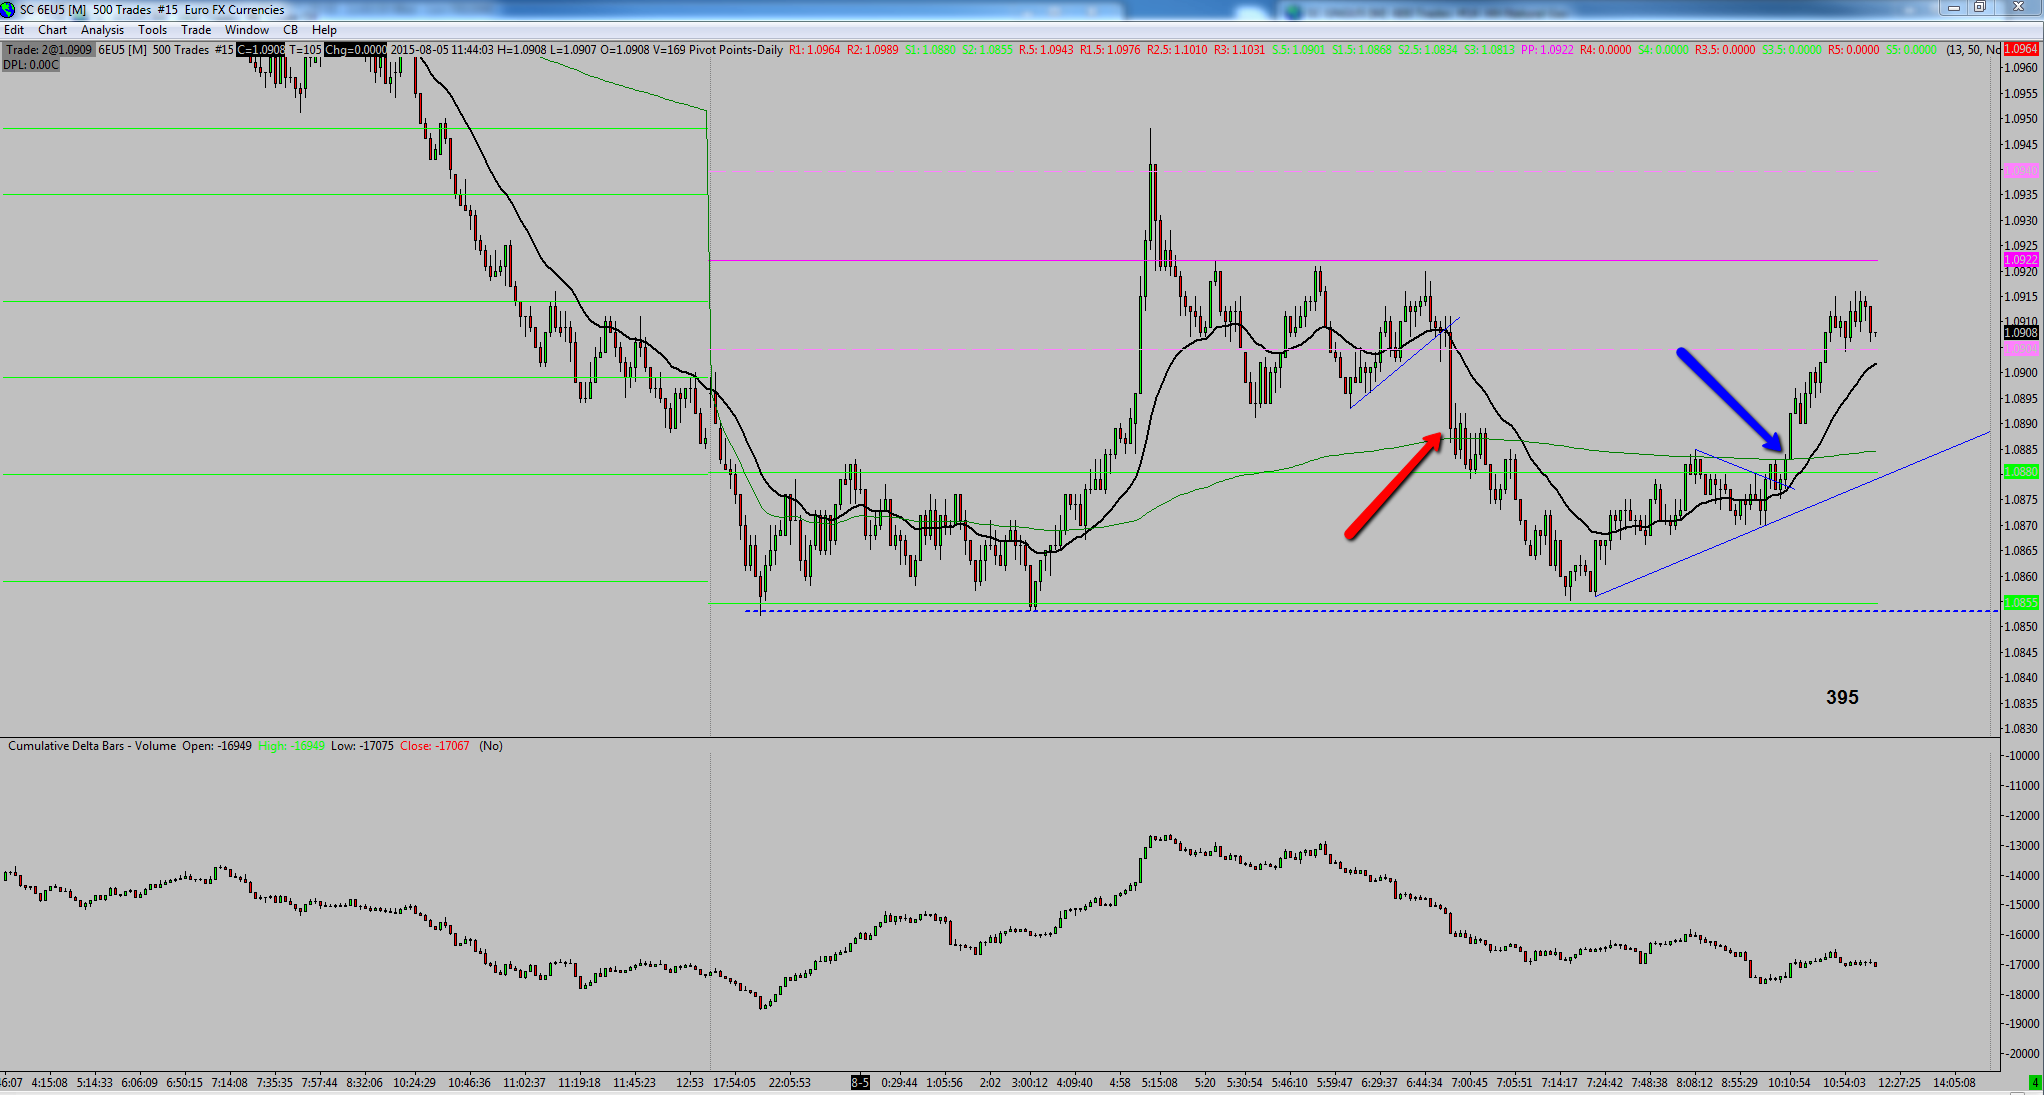
Task: Click the black 1.0908 last price marker
Action: pos(2021,332)
